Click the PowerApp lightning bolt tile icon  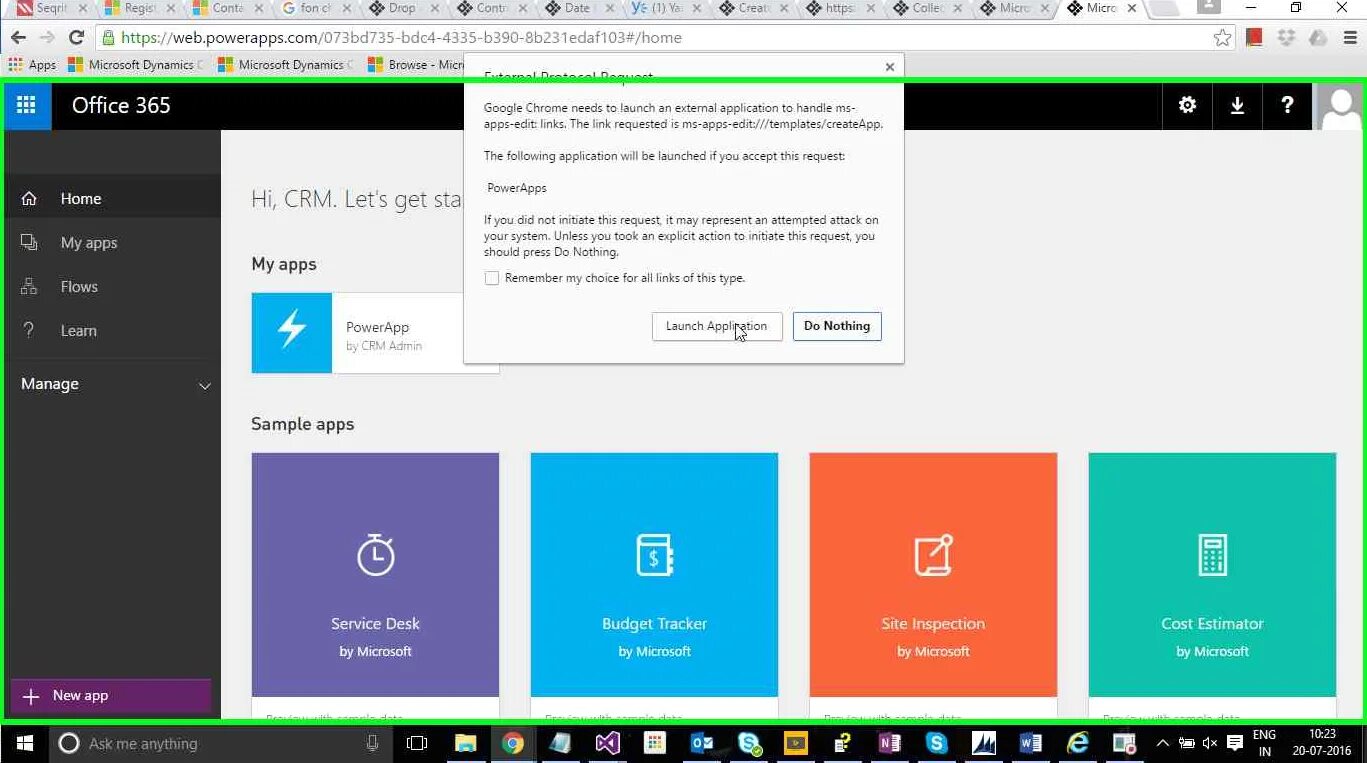tap(291, 332)
